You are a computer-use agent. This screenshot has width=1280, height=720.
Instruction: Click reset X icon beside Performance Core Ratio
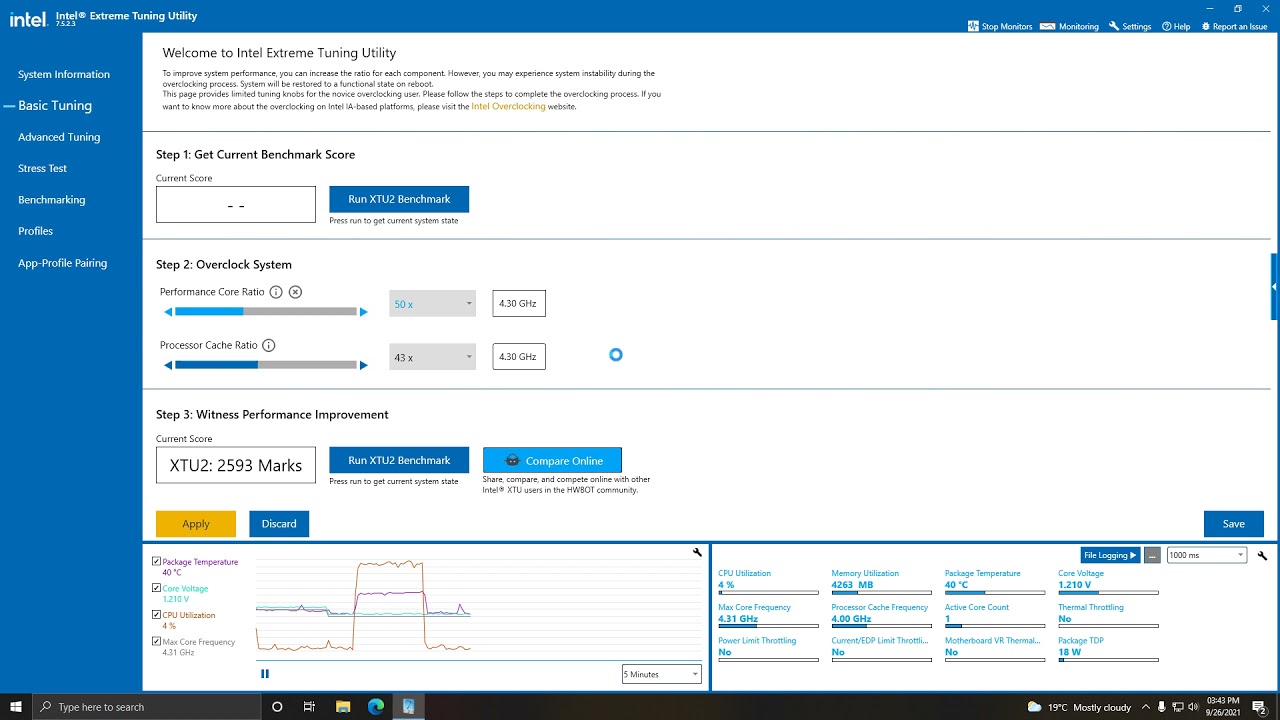(x=295, y=292)
